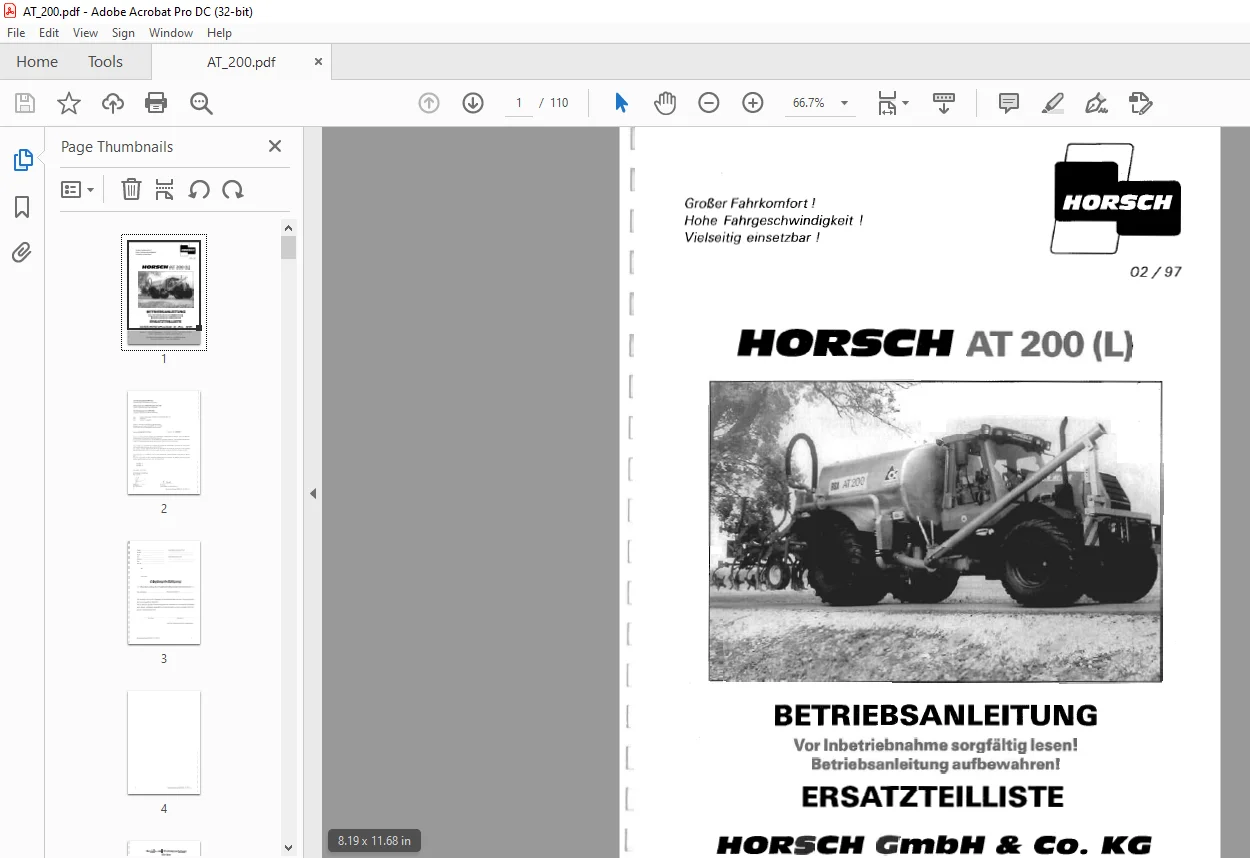Rotate page counterclockwise
Viewport: 1250px width, 858px height.
[199, 189]
